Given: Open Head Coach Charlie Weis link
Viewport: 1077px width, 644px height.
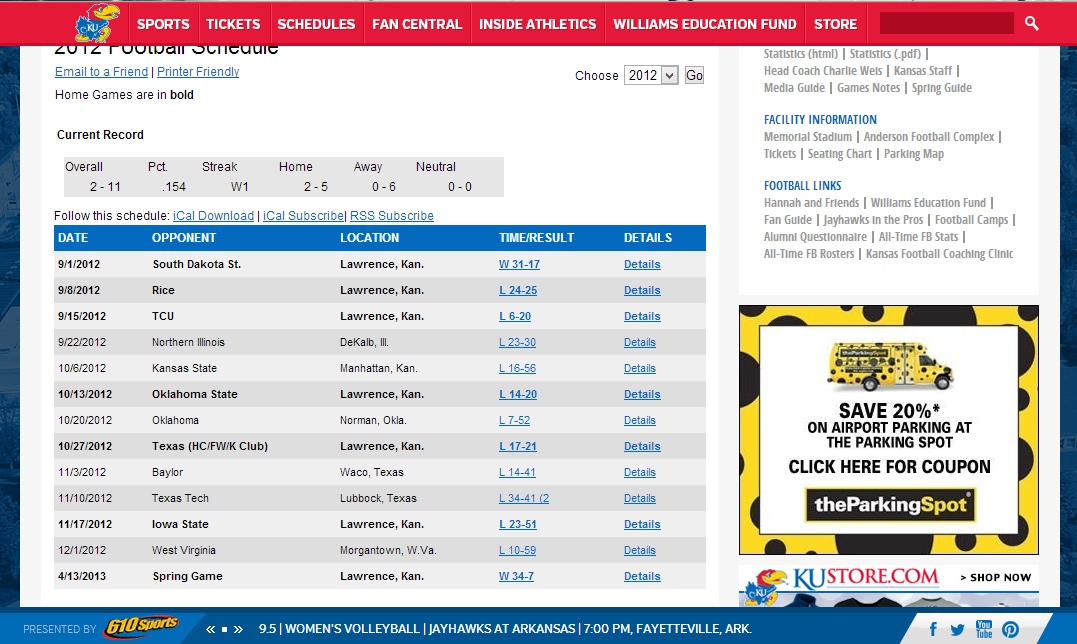Looking at the screenshot, I should (823, 71).
